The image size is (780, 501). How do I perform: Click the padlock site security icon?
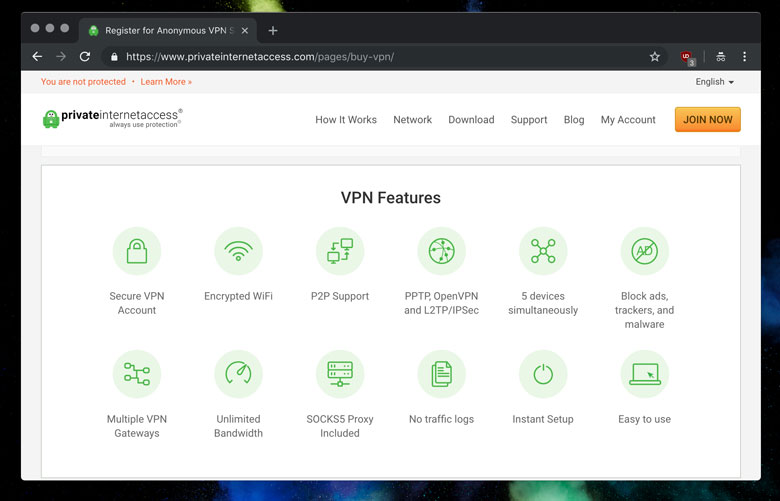[114, 57]
